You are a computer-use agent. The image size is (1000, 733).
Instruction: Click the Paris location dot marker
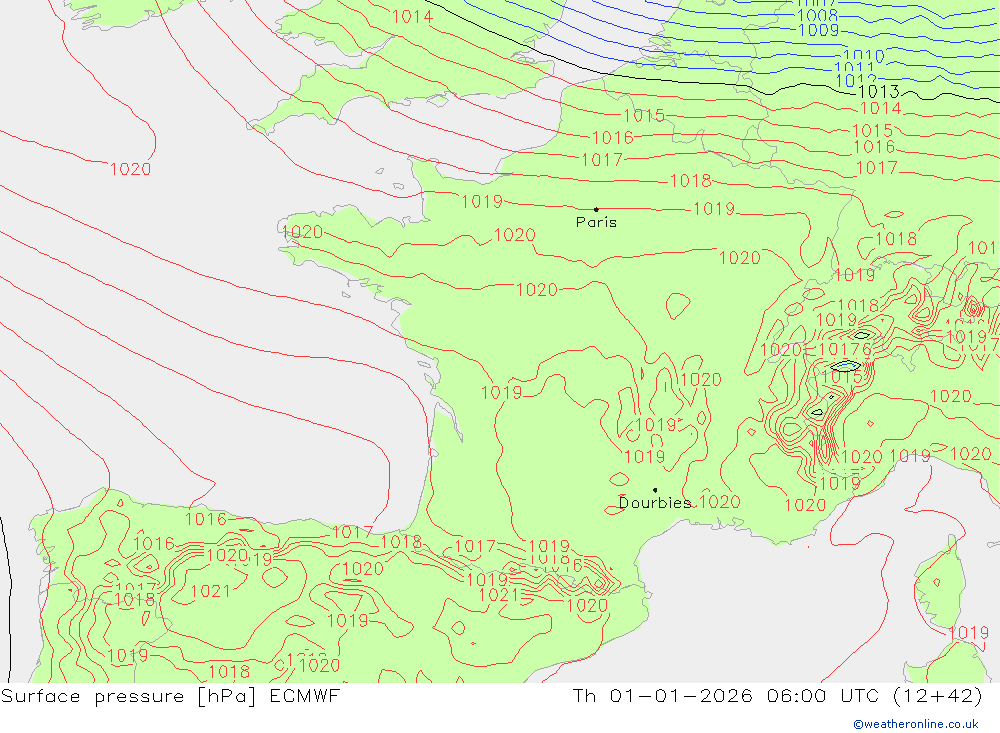click(596, 209)
